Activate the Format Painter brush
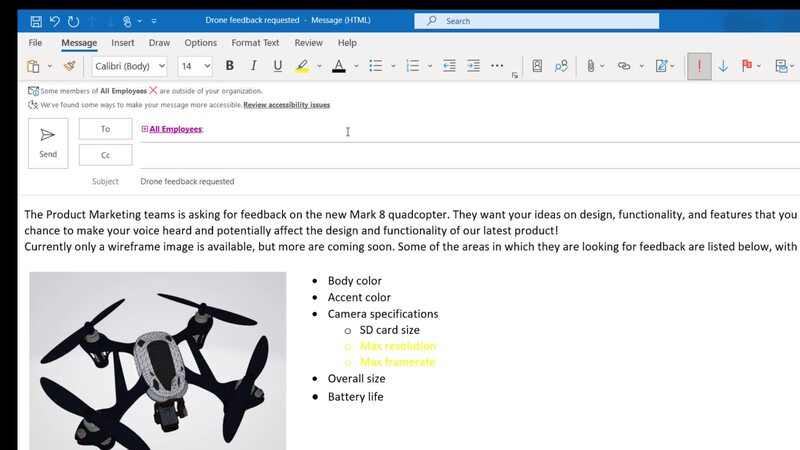This screenshot has height=450, width=800. [x=69, y=66]
